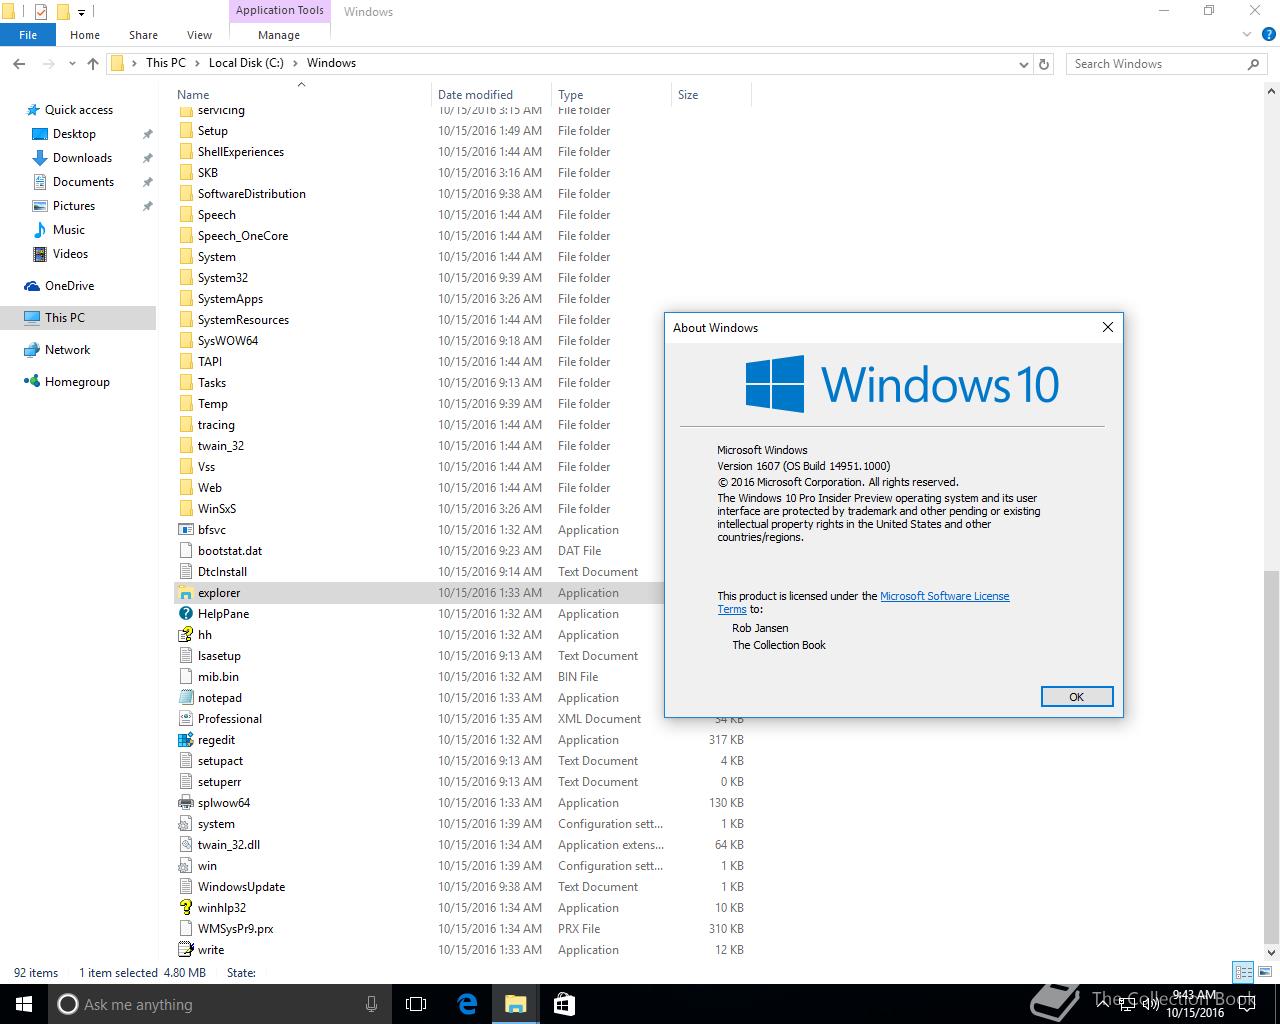Click the search magnifier icon

click(x=1253, y=64)
